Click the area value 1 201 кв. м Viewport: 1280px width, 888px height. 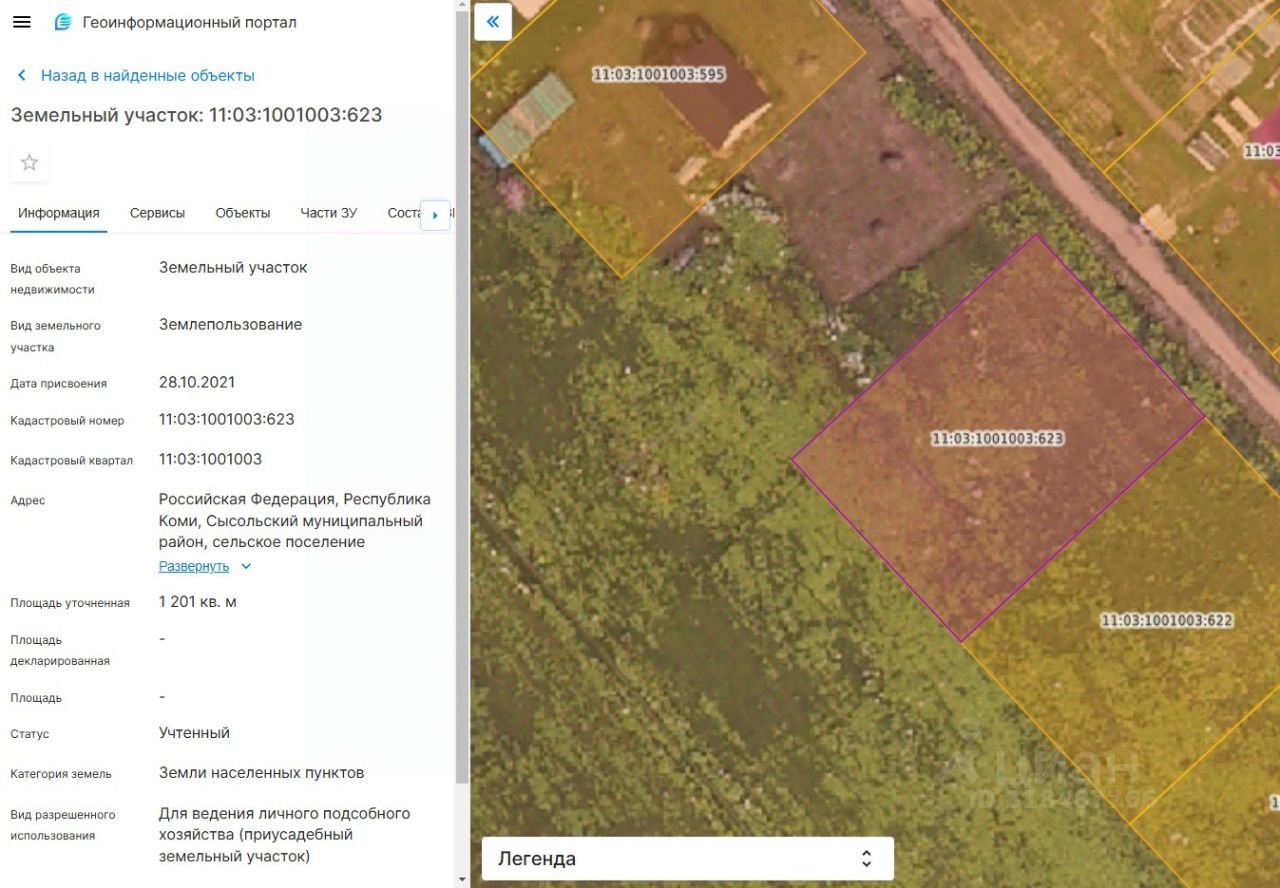coord(198,601)
